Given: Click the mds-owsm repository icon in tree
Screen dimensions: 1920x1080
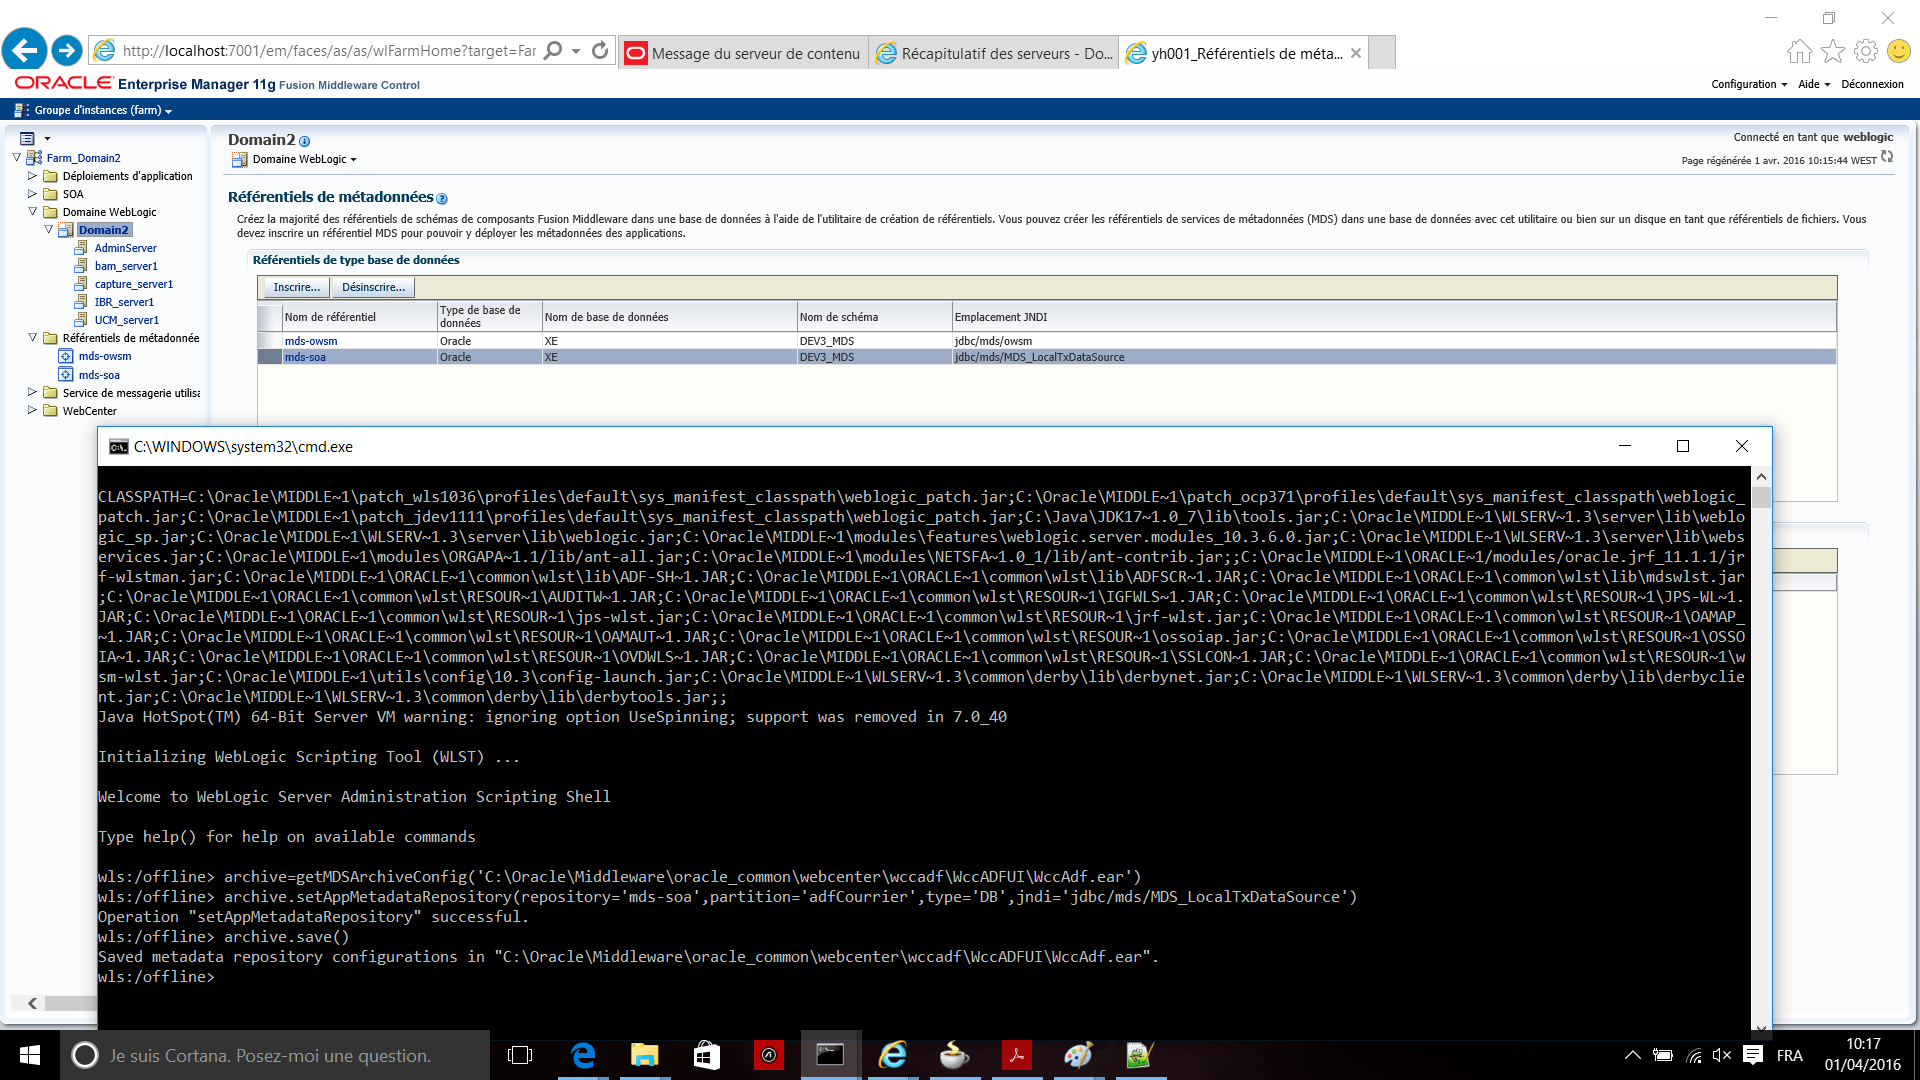Looking at the screenshot, I should point(66,356).
